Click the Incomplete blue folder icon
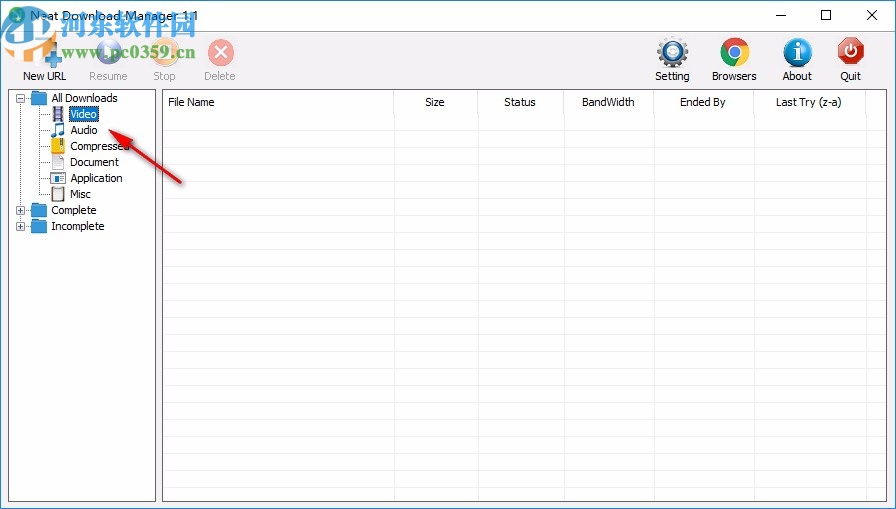 point(39,226)
